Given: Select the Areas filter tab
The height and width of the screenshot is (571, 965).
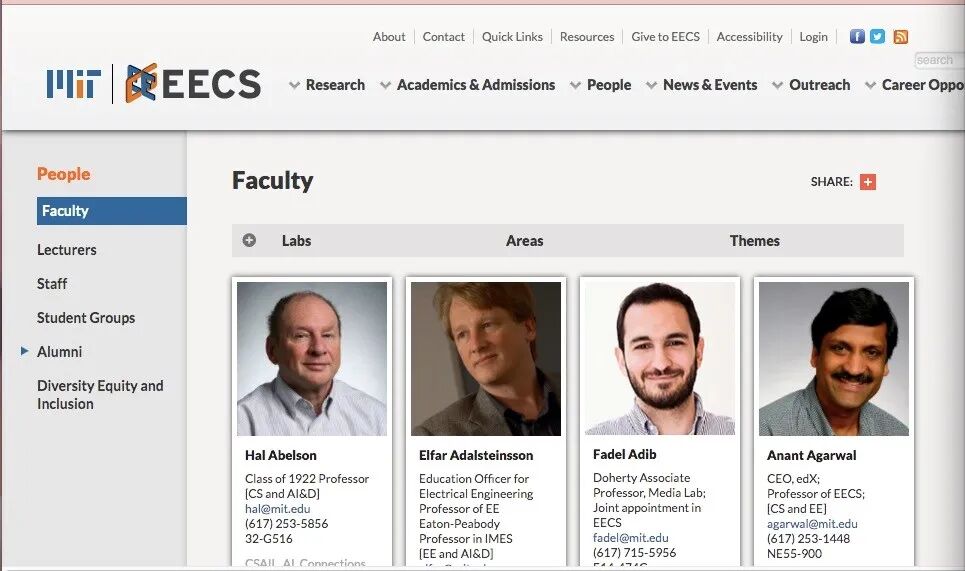Looking at the screenshot, I should point(524,241).
